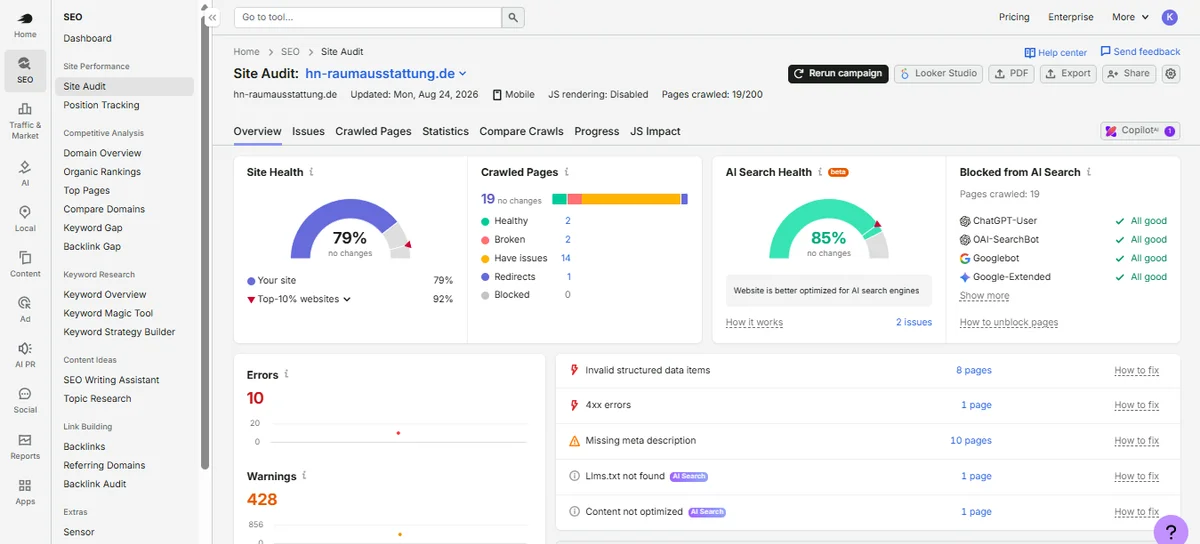Open Looker Studio export
The image size is (1200, 544).
[938, 73]
